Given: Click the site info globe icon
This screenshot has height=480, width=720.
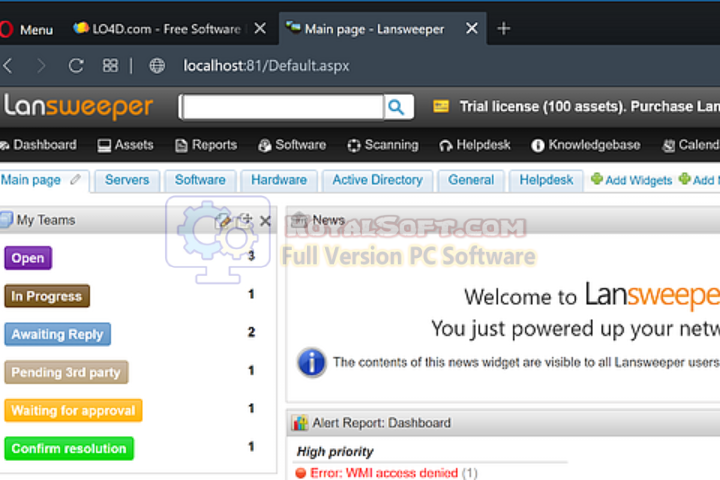Looking at the screenshot, I should pyautogui.click(x=157, y=66).
